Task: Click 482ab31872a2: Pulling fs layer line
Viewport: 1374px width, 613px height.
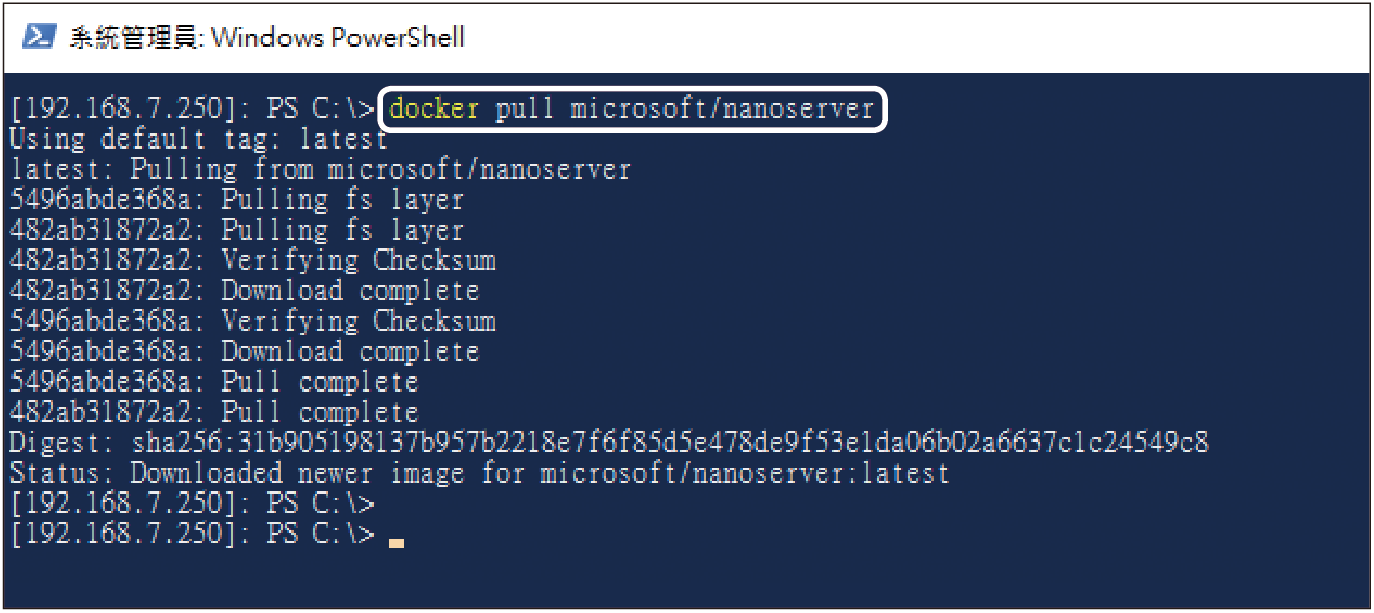Action: pyautogui.click(x=237, y=230)
